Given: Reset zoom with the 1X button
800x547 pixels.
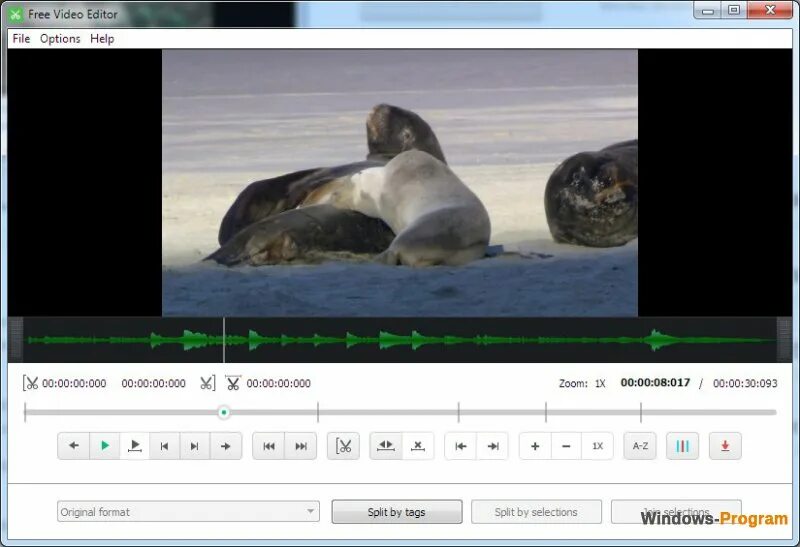Looking at the screenshot, I should [x=597, y=446].
